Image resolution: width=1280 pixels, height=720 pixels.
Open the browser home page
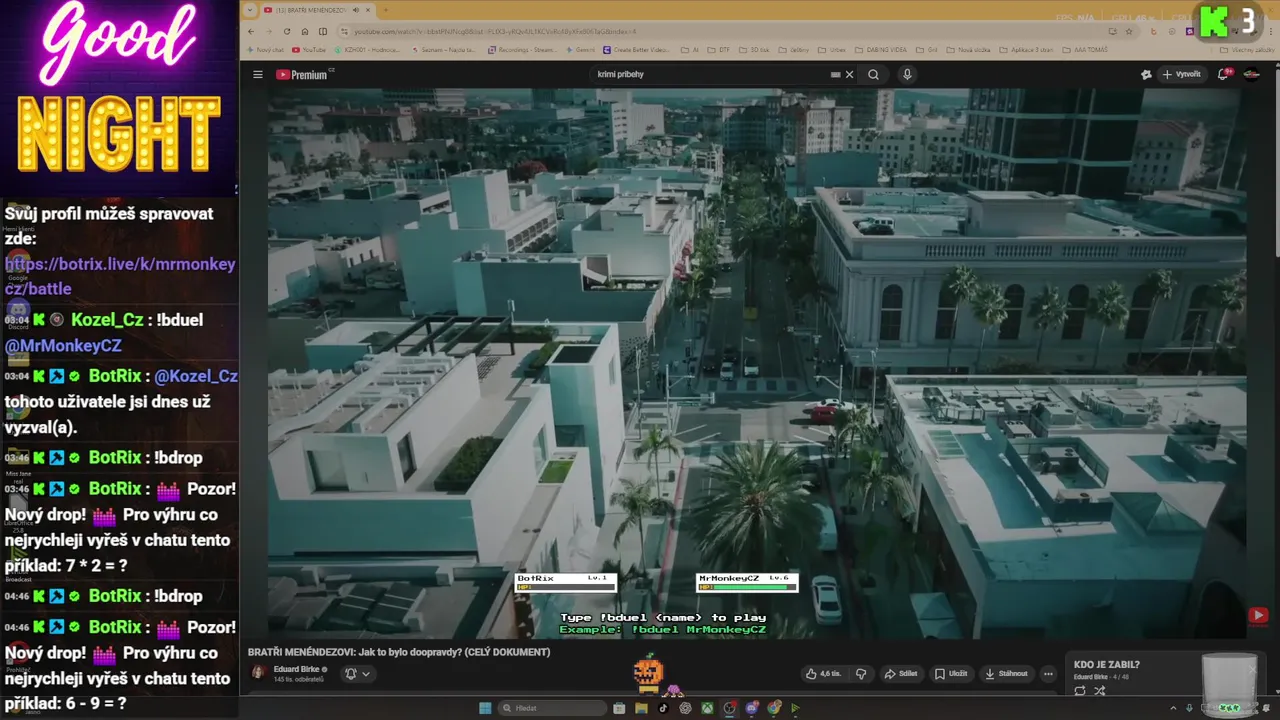click(305, 31)
